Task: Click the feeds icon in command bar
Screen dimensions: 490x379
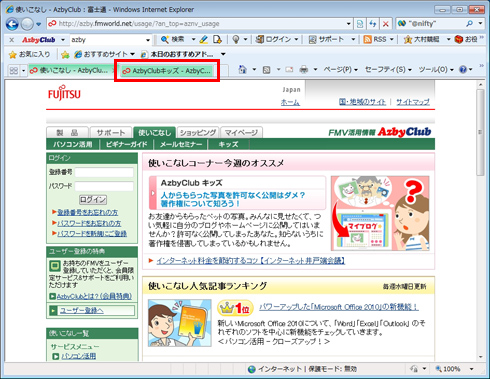Action: (266, 70)
